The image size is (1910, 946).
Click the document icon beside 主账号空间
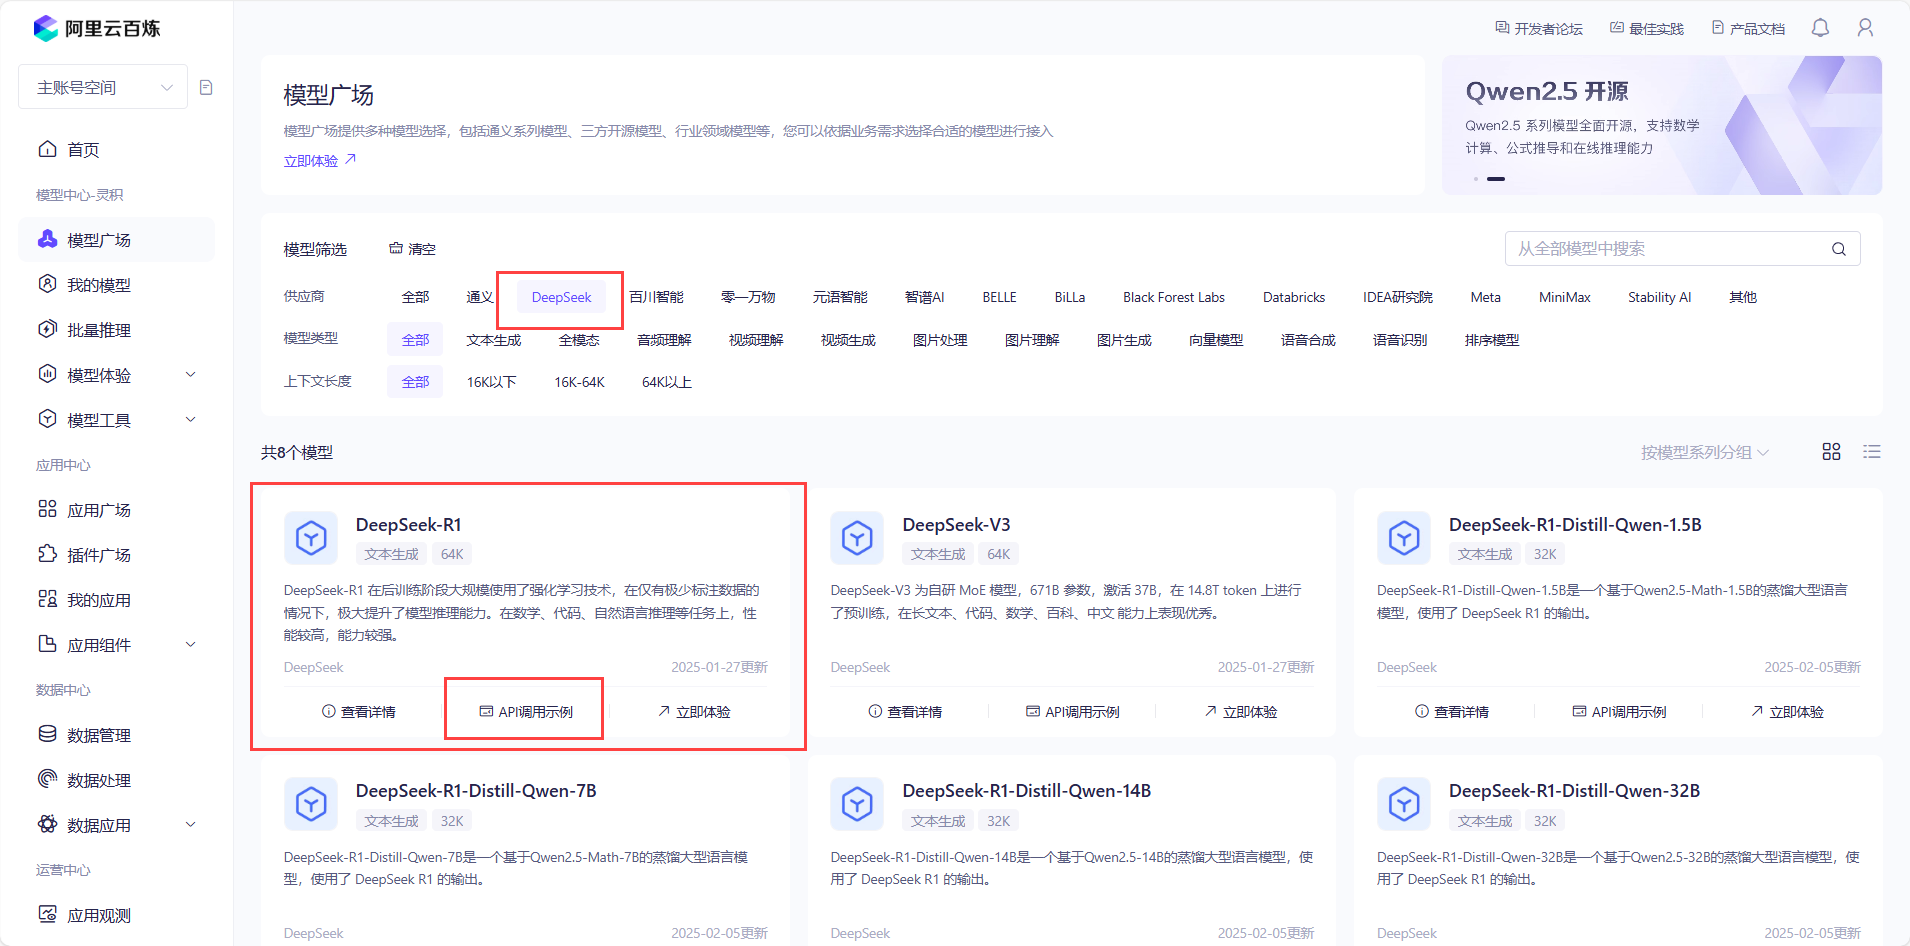[206, 87]
